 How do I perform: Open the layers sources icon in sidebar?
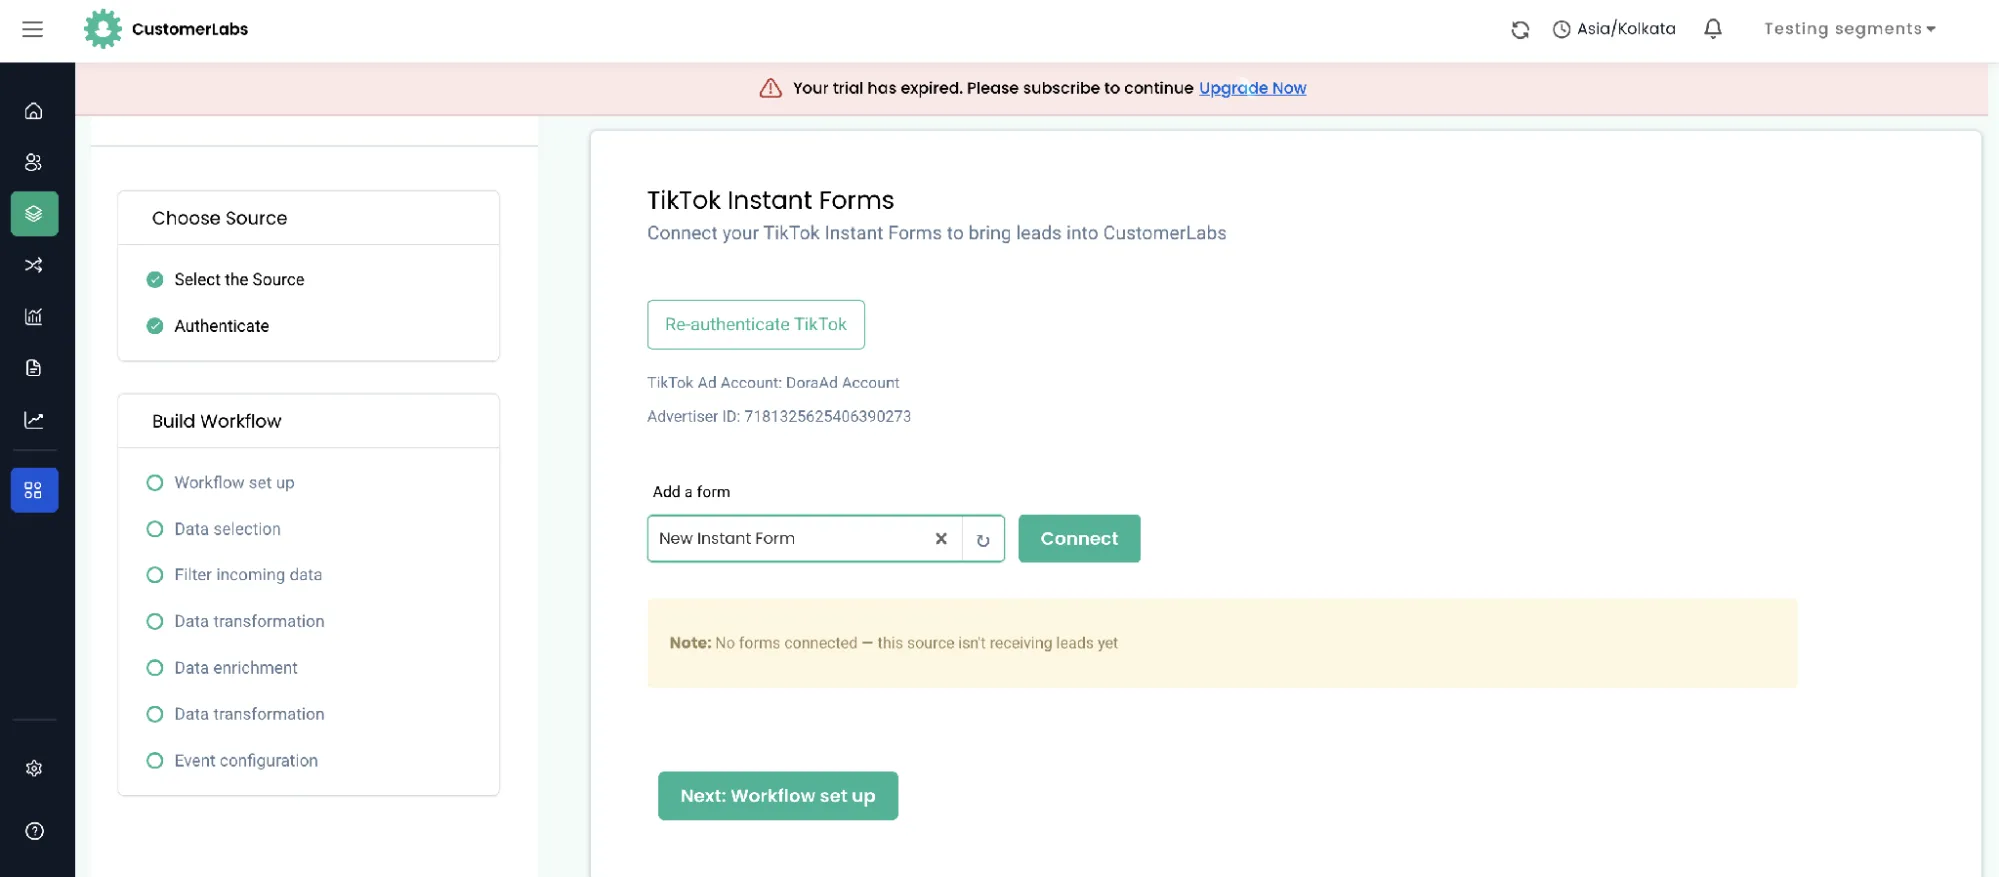(34, 214)
